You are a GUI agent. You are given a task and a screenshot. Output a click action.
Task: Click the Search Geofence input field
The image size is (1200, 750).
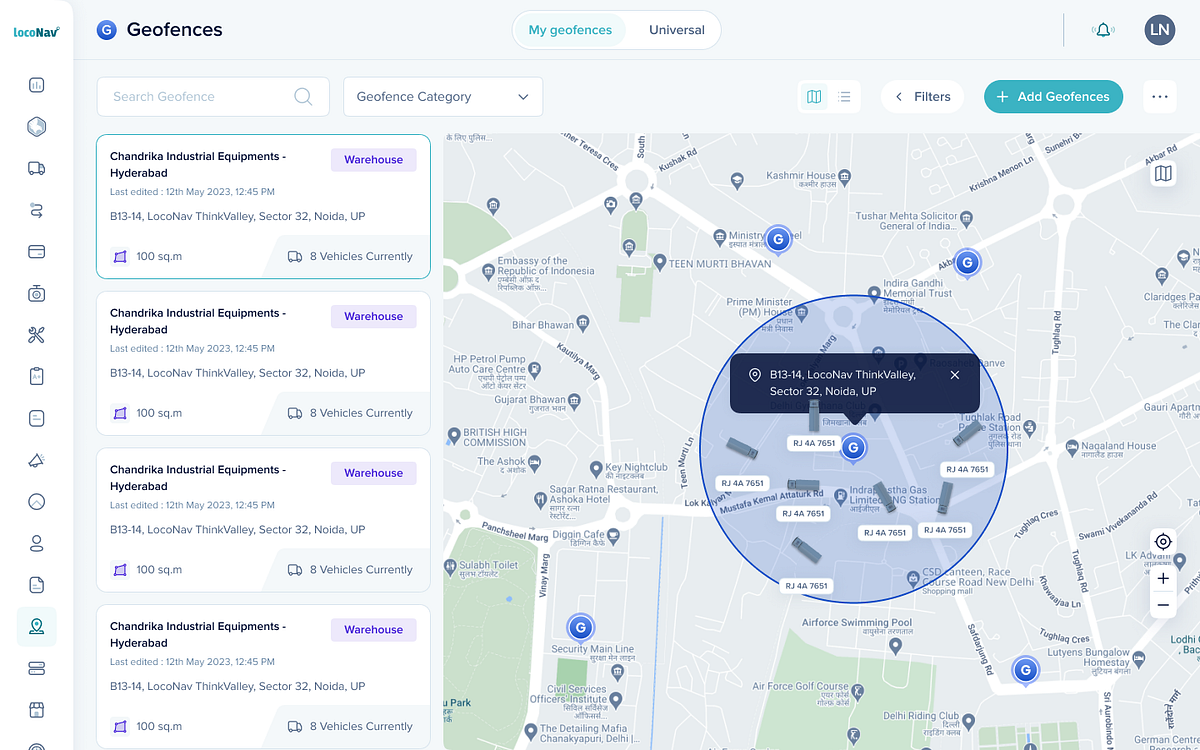200,96
